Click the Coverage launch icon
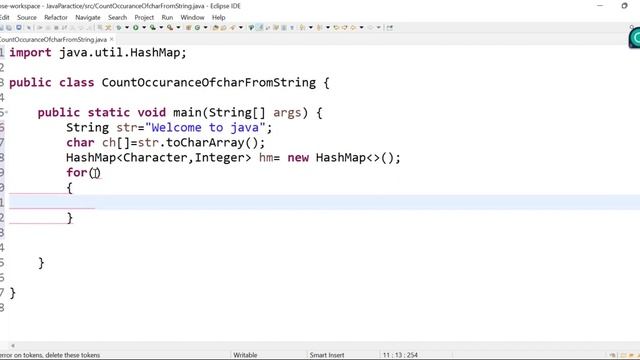This screenshot has height=360, width=640. 153,28
